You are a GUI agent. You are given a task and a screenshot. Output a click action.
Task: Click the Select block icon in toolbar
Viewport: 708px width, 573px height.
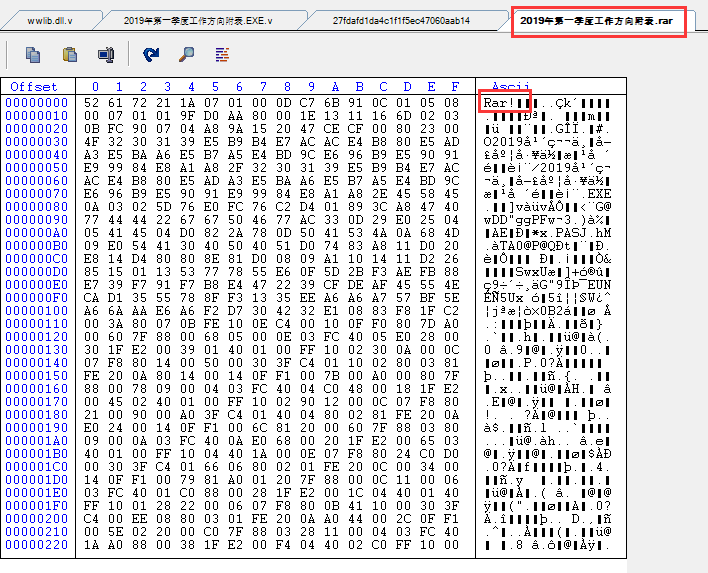point(105,54)
